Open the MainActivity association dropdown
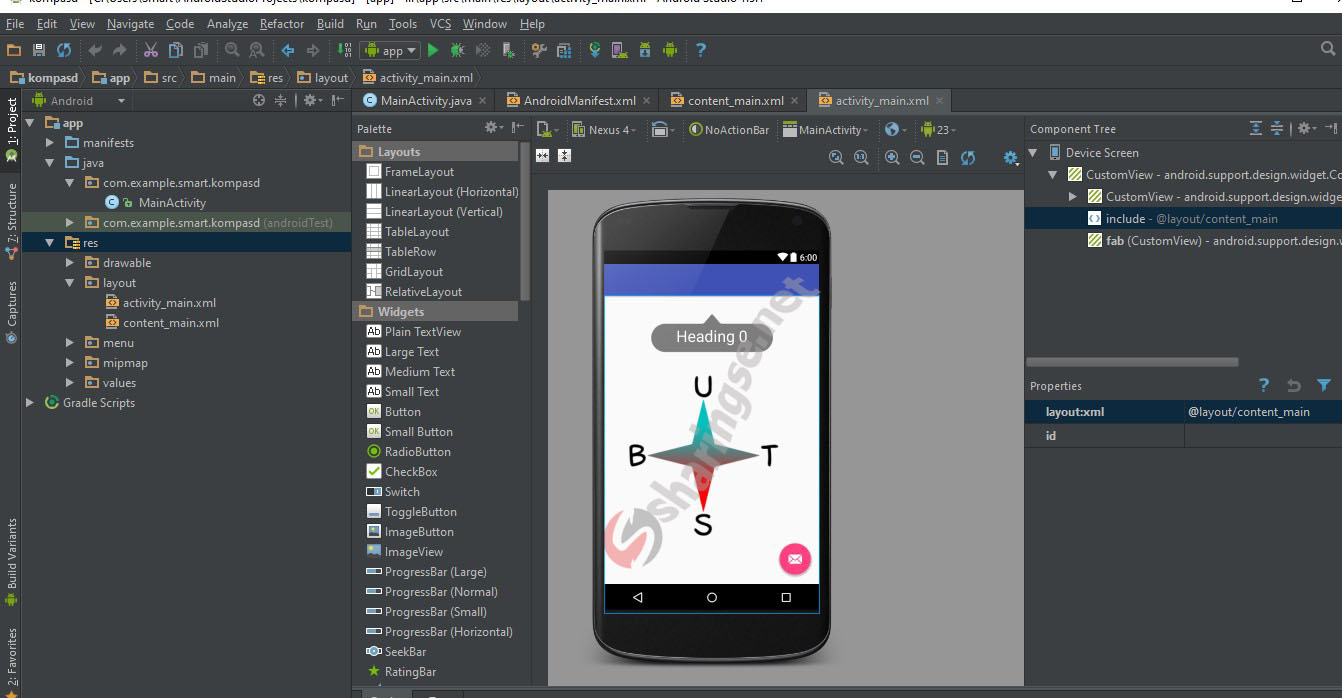 click(825, 129)
